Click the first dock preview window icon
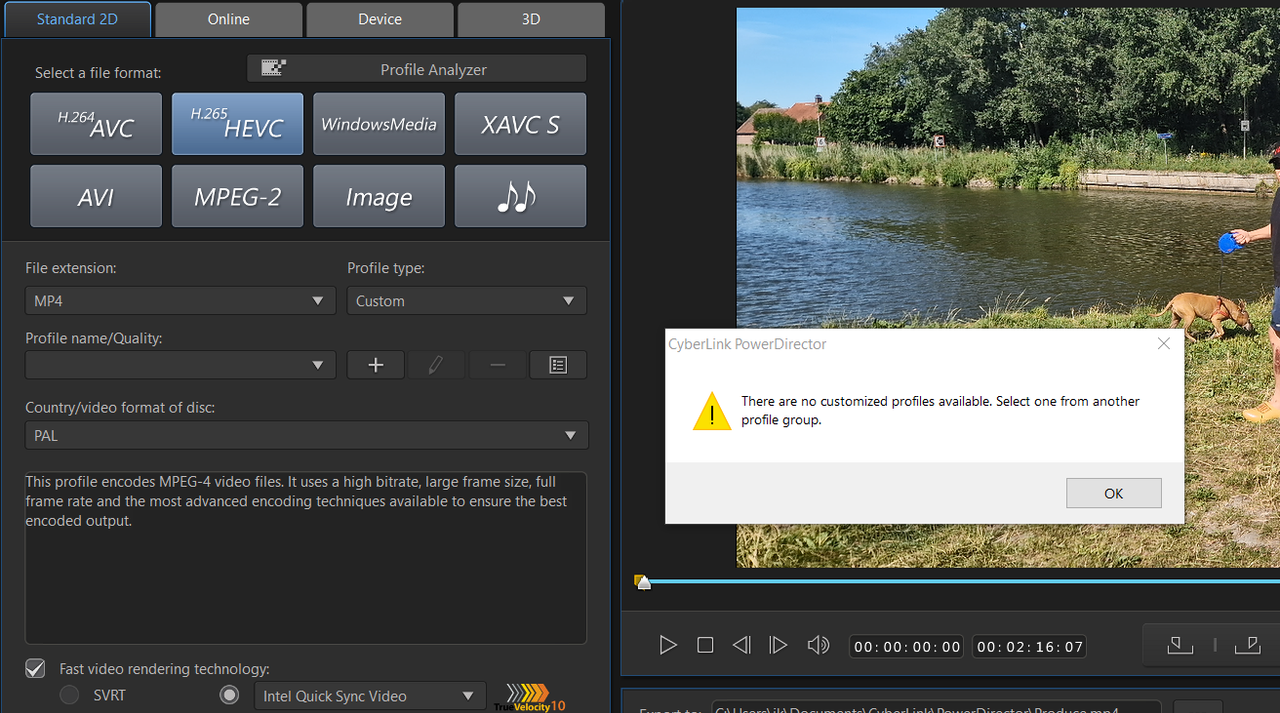 pos(1180,645)
